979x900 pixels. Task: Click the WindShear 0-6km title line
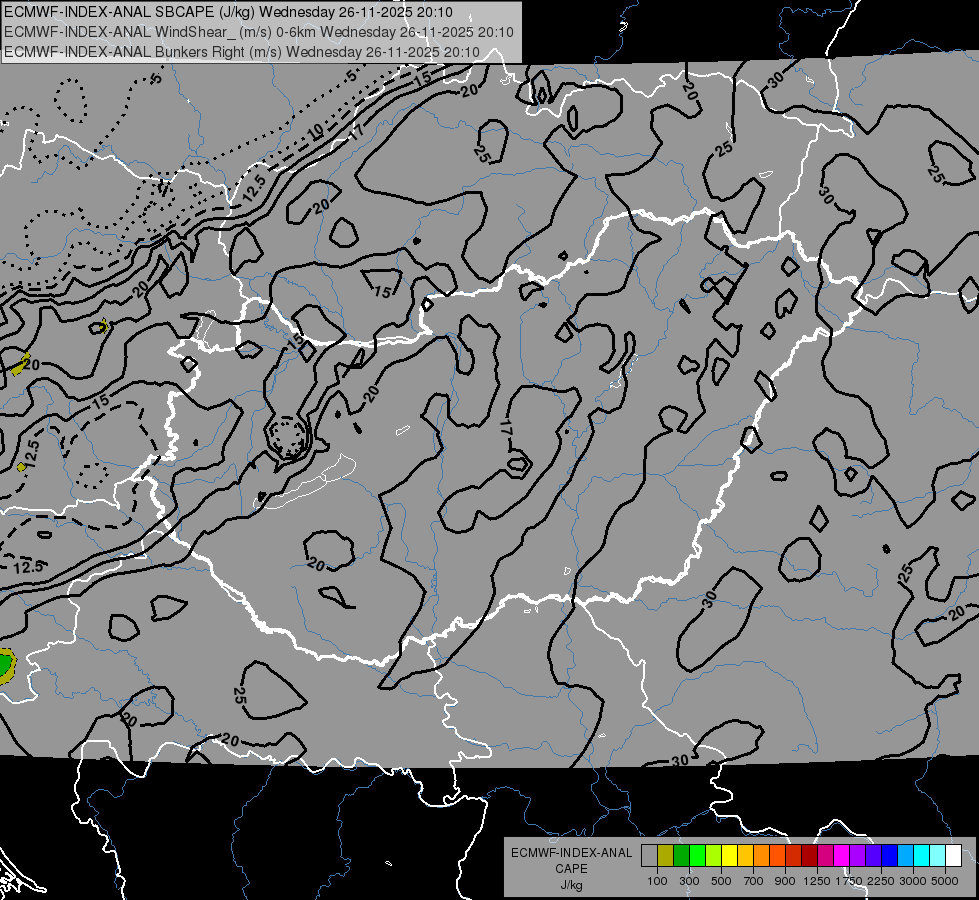(258, 32)
